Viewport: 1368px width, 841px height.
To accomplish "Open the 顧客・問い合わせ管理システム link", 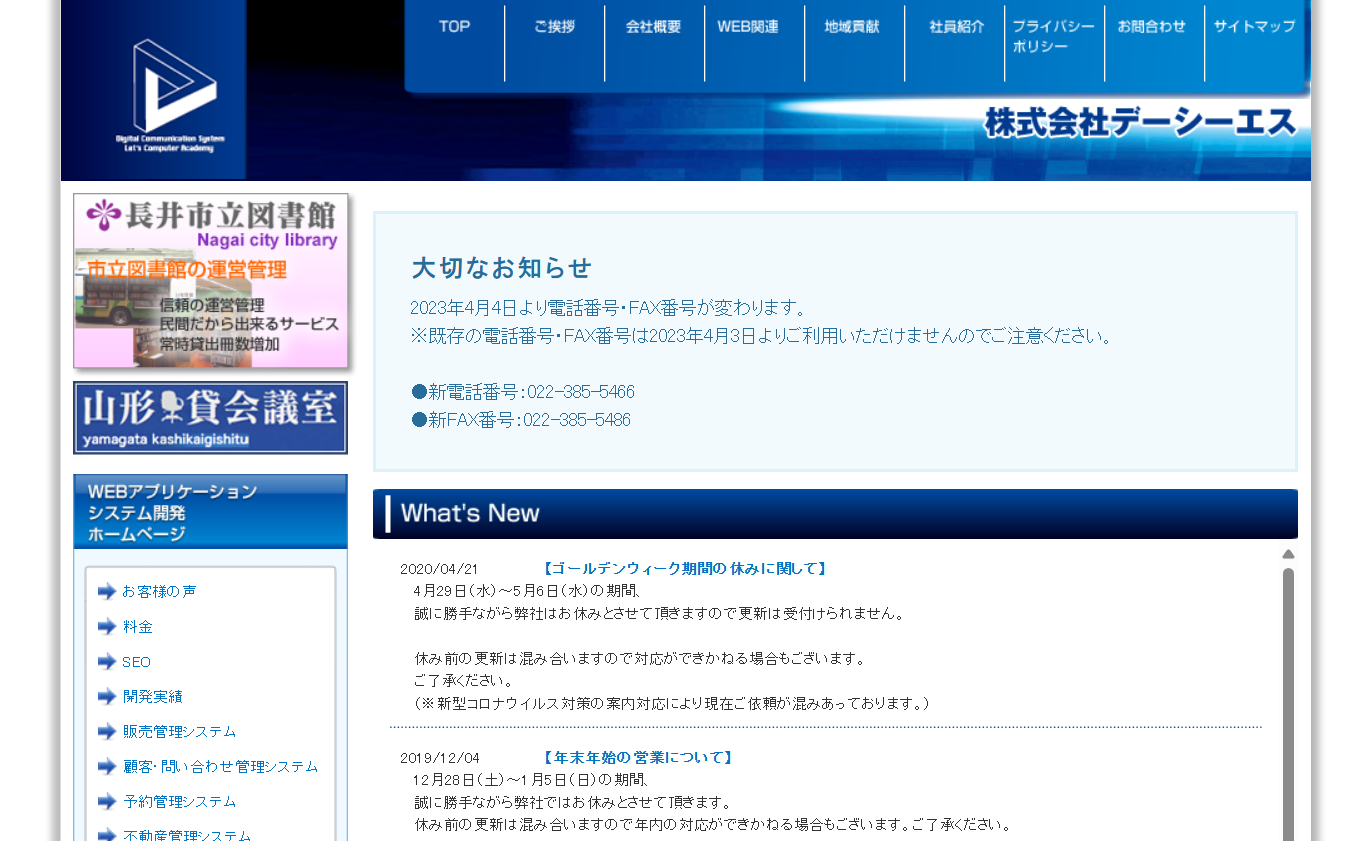I will tap(220, 766).
